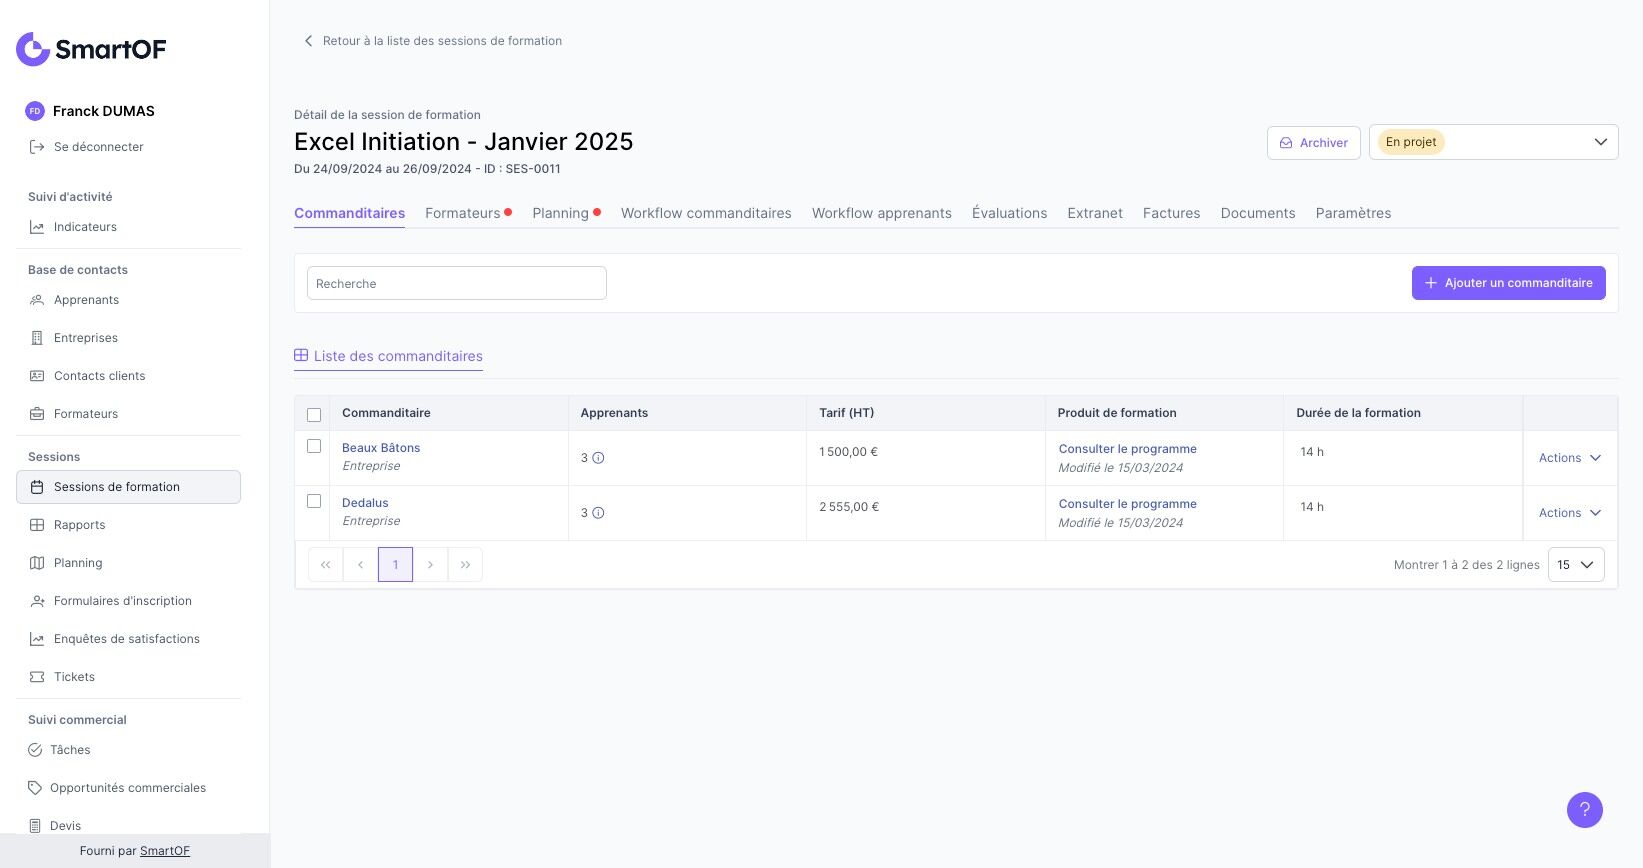Viewport: 1643px width, 868px height.
Task: Click the Formateurs briefcase icon
Action: 37,414
